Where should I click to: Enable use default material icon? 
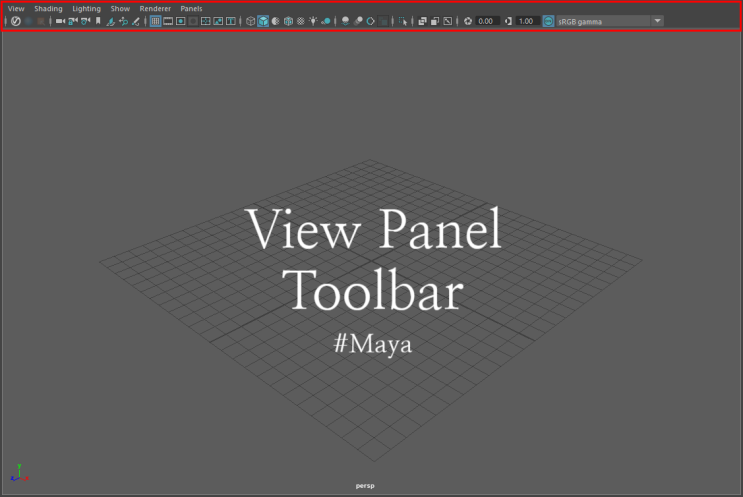click(275, 21)
